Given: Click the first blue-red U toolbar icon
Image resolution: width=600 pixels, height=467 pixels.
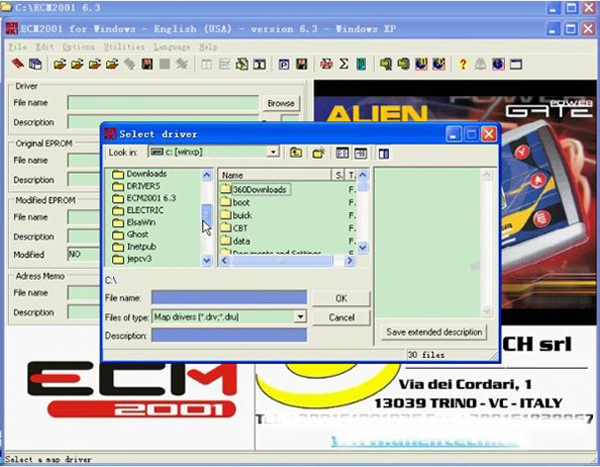Looking at the screenshot, I should (421, 64).
